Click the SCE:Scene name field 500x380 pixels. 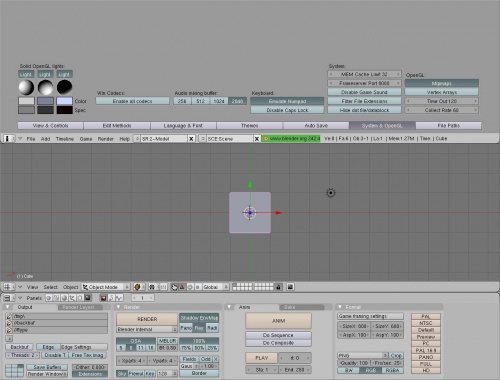click(x=229, y=139)
